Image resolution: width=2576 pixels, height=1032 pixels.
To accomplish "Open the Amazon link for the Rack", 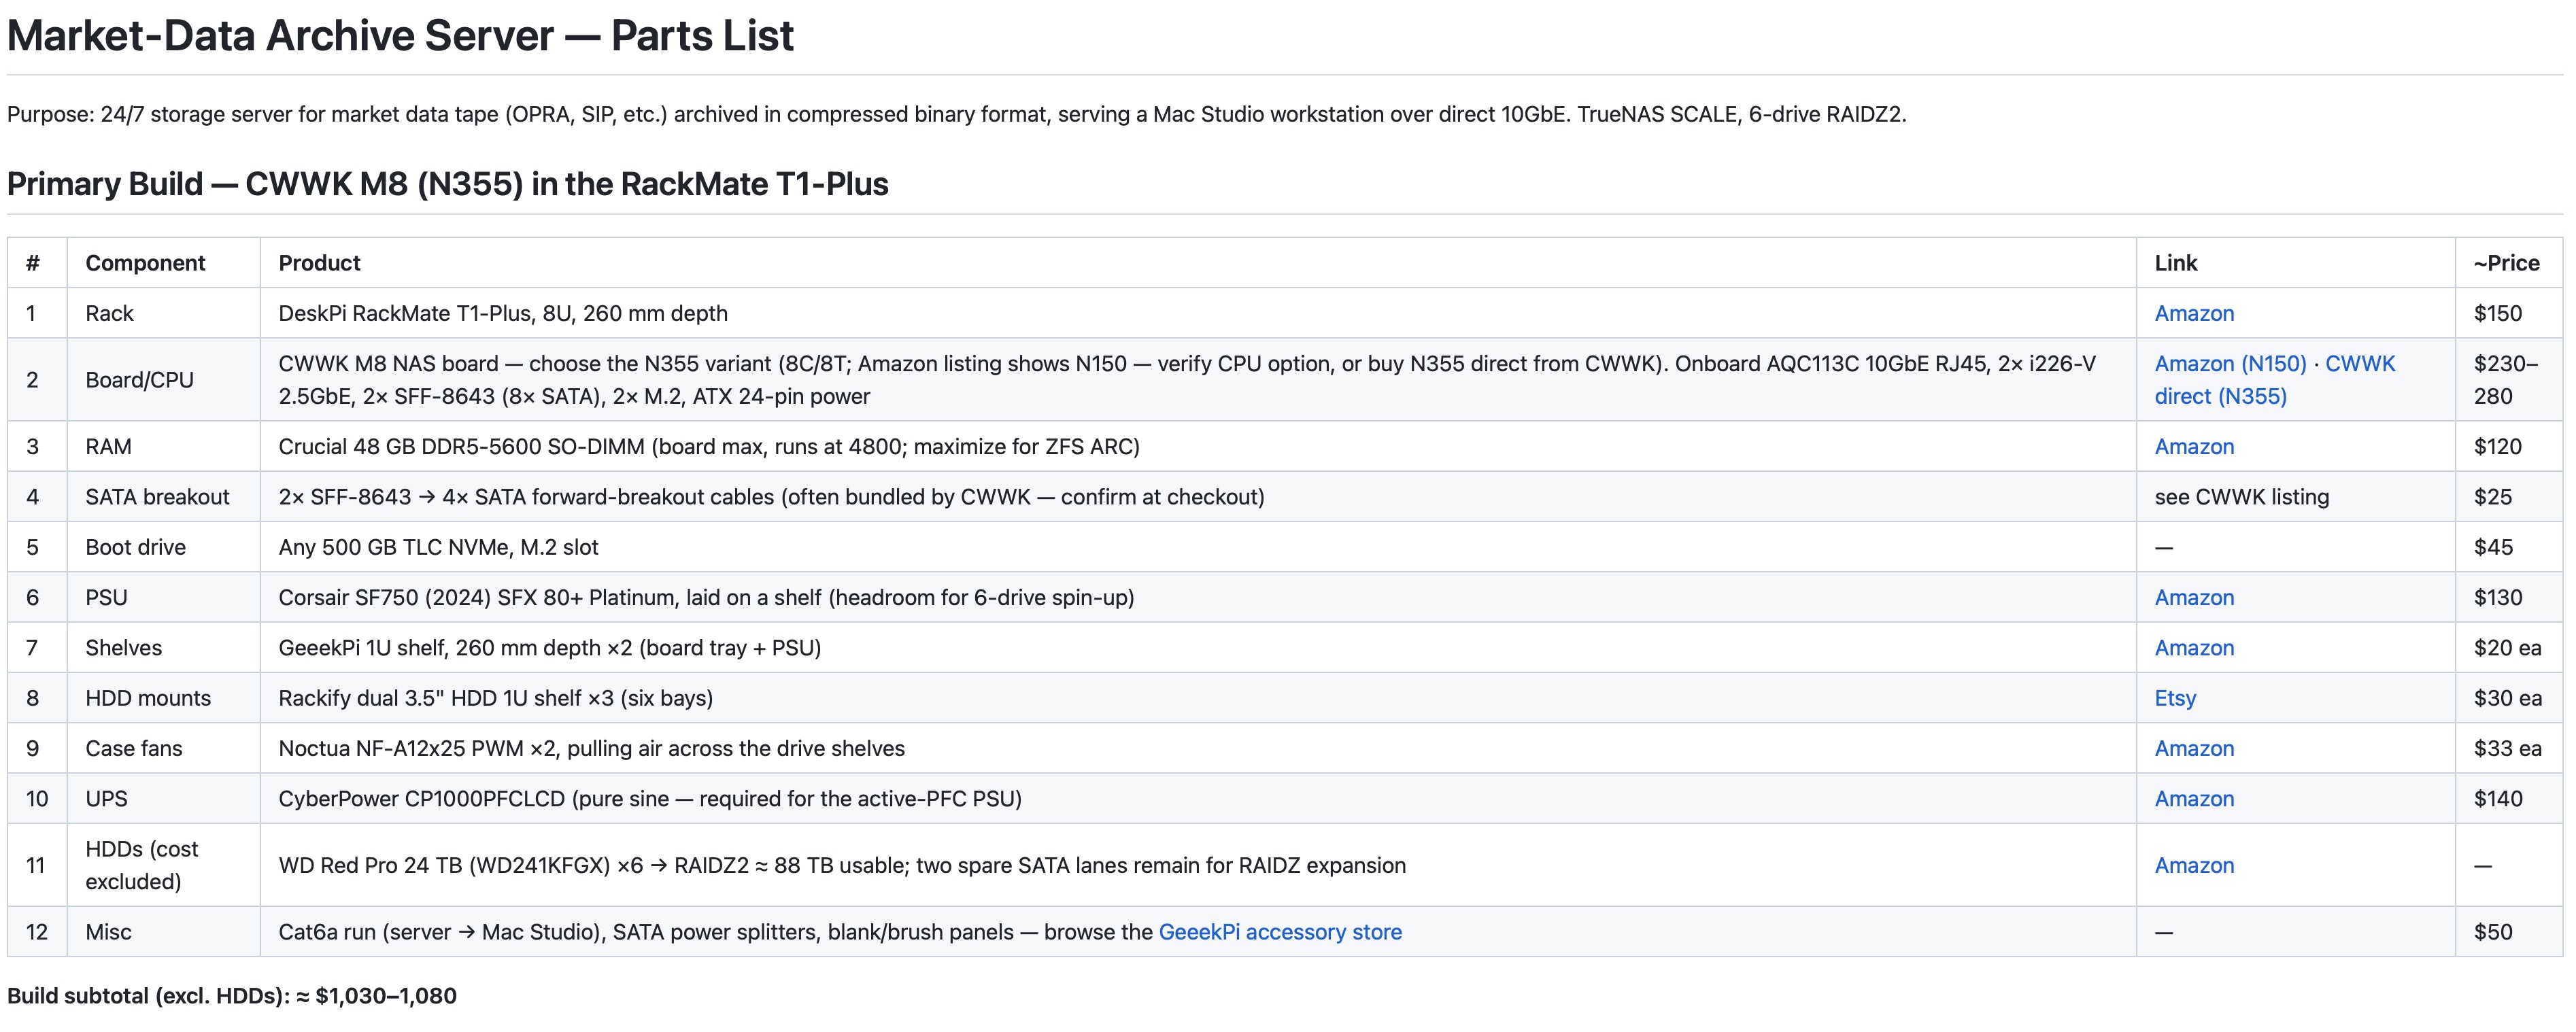I will (2193, 313).
